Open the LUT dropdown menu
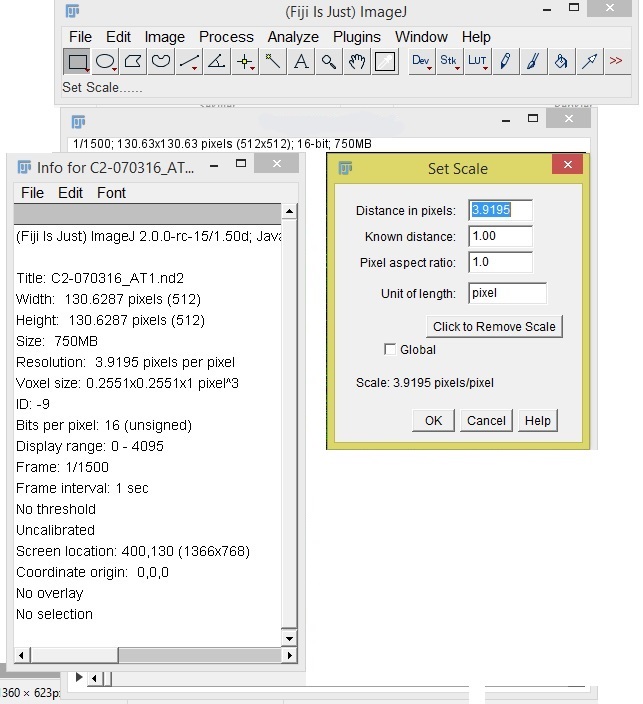 pyautogui.click(x=477, y=62)
